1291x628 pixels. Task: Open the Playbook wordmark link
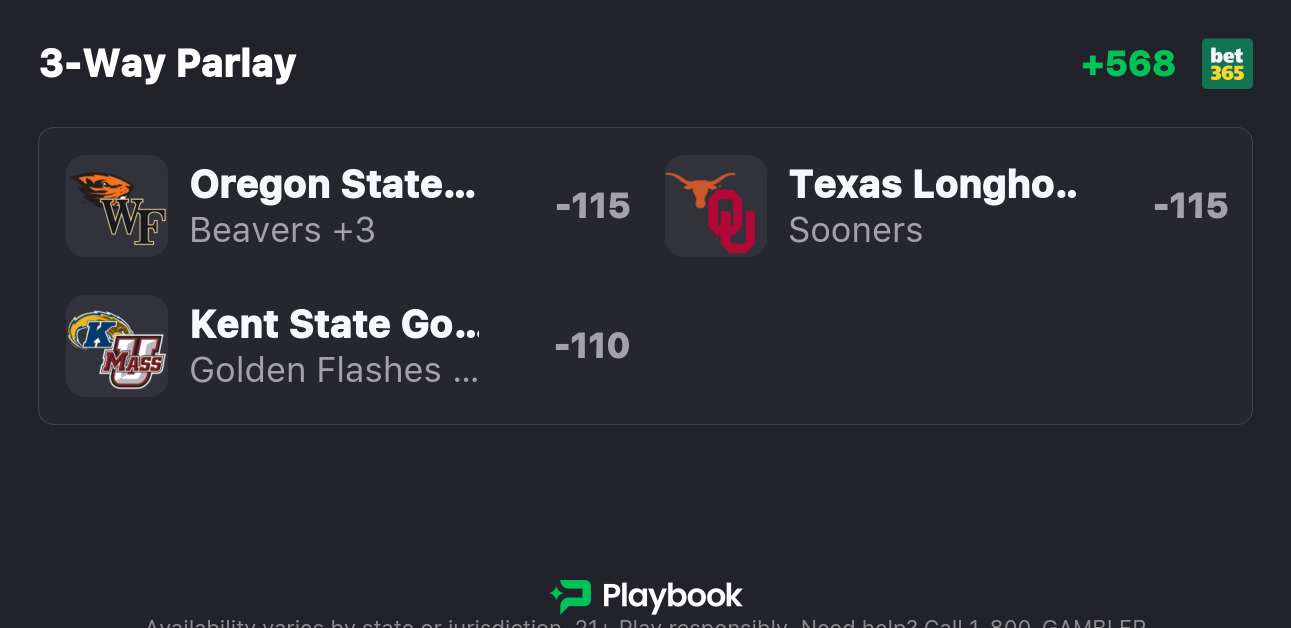(672, 597)
